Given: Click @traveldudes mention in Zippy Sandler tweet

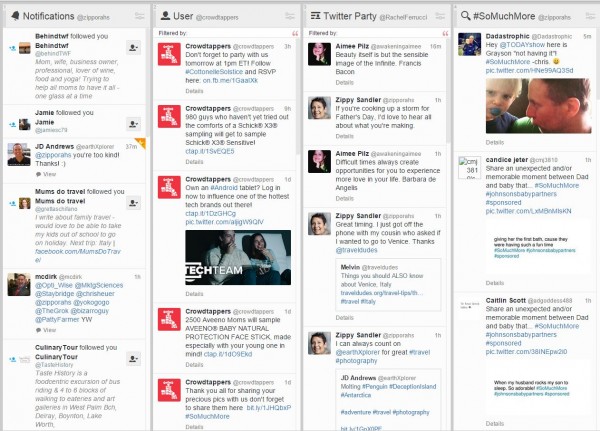Looking at the screenshot, I should pyautogui.click(x=356, y=250).
